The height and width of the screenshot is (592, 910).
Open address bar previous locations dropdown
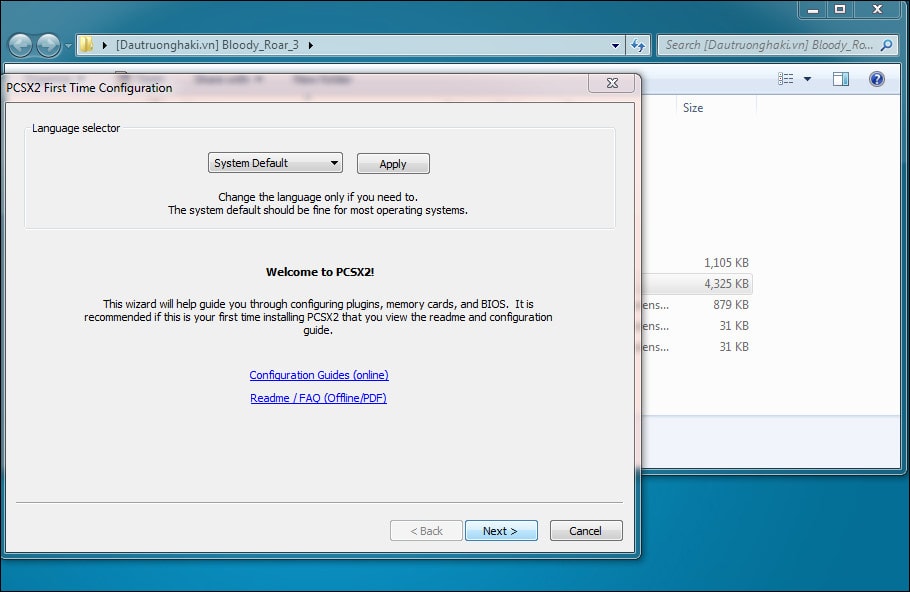615,45
